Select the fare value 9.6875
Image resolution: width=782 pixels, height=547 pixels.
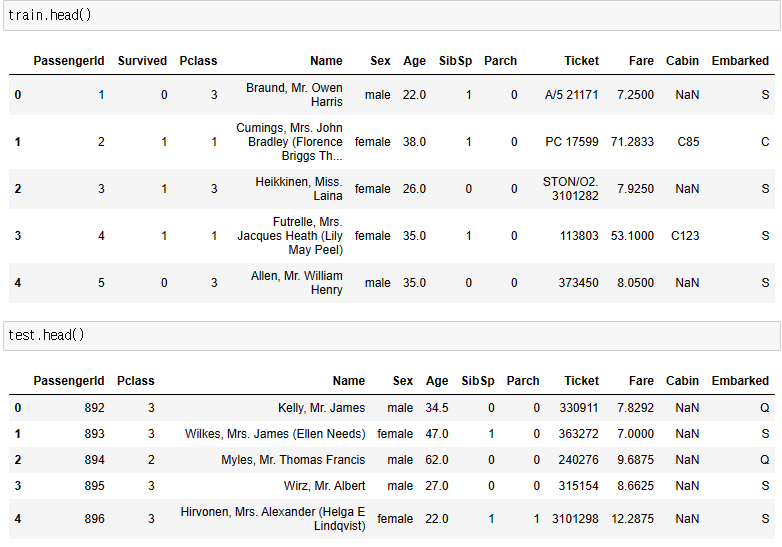pos(635,460)
